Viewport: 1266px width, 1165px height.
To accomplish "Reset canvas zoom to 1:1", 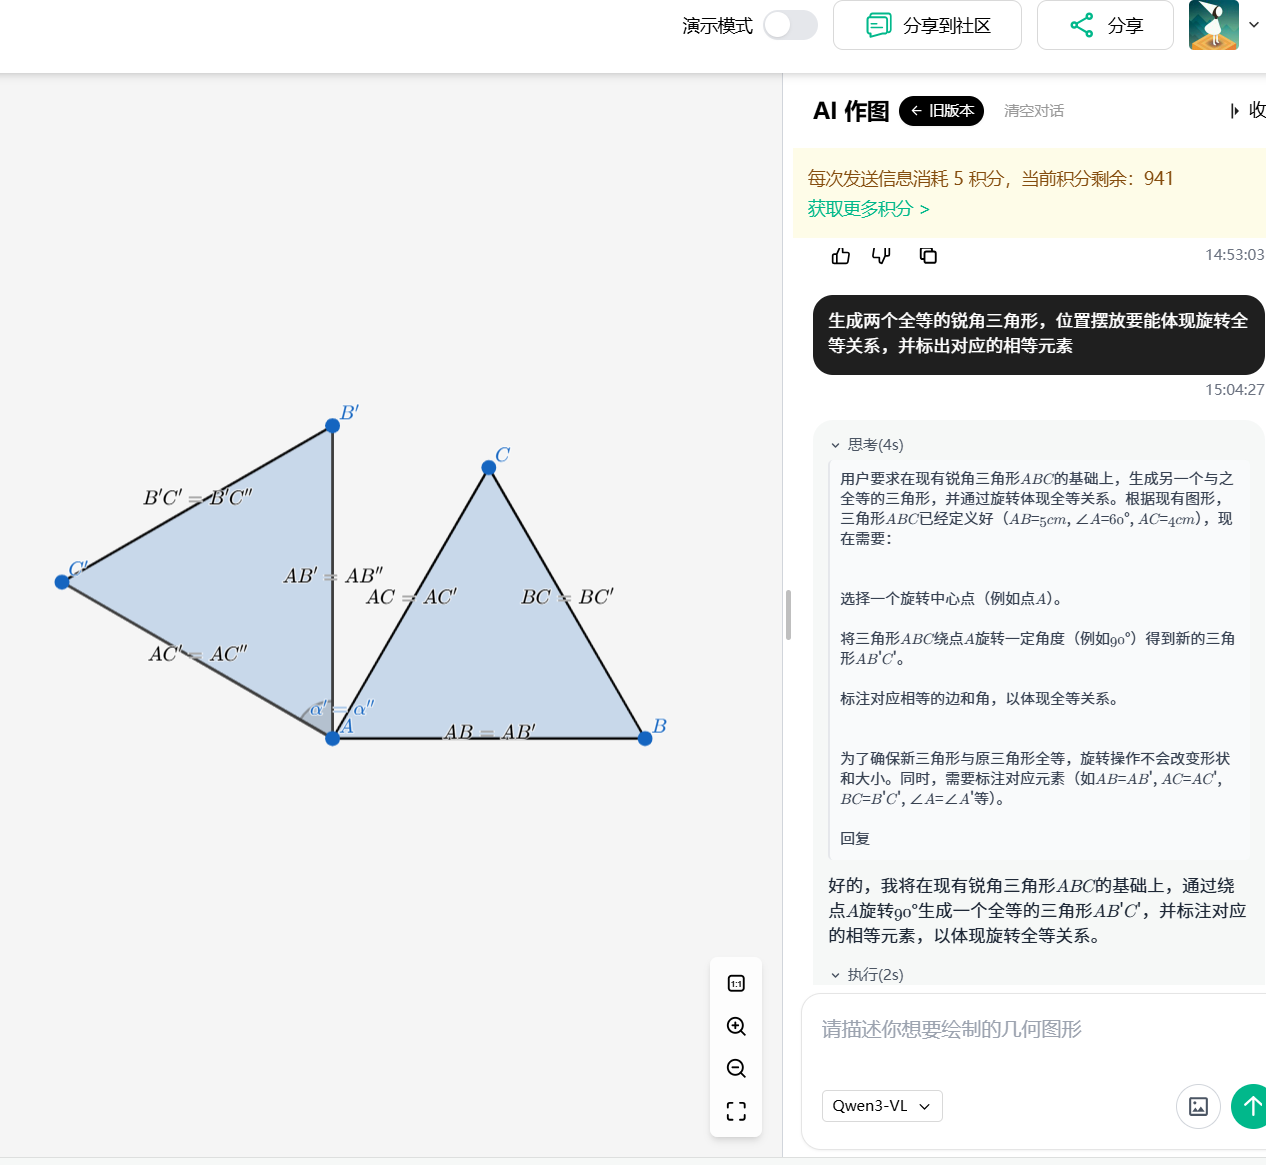I will (x=736, y=983).
